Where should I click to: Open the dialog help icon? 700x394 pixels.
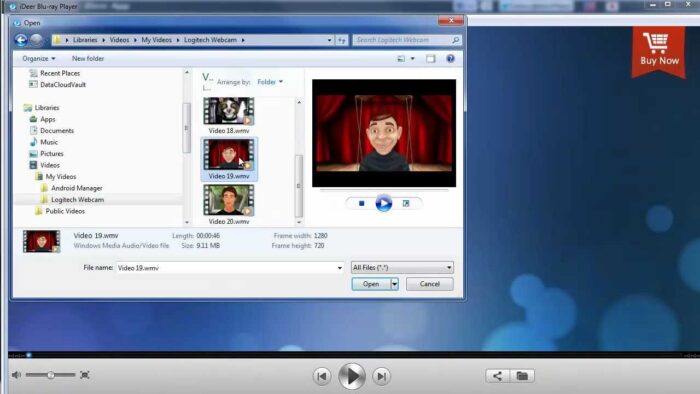[450, 58]
